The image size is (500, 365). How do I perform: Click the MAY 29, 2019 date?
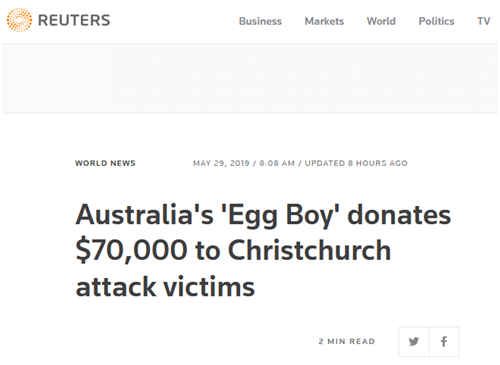221,163
